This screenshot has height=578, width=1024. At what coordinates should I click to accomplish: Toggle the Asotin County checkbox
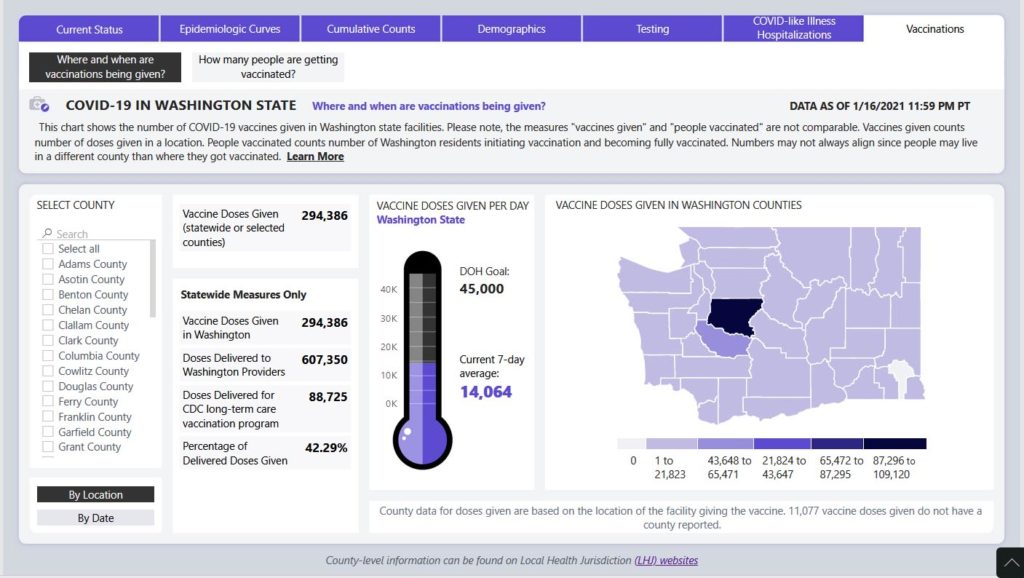click(x=48, y=279)
